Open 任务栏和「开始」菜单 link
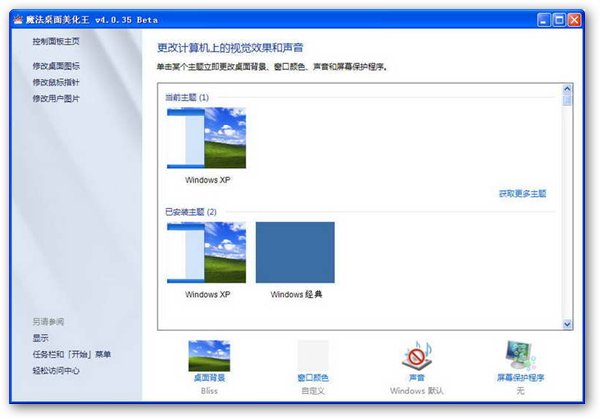The image size is (600, 419). (x=72, y=354)
